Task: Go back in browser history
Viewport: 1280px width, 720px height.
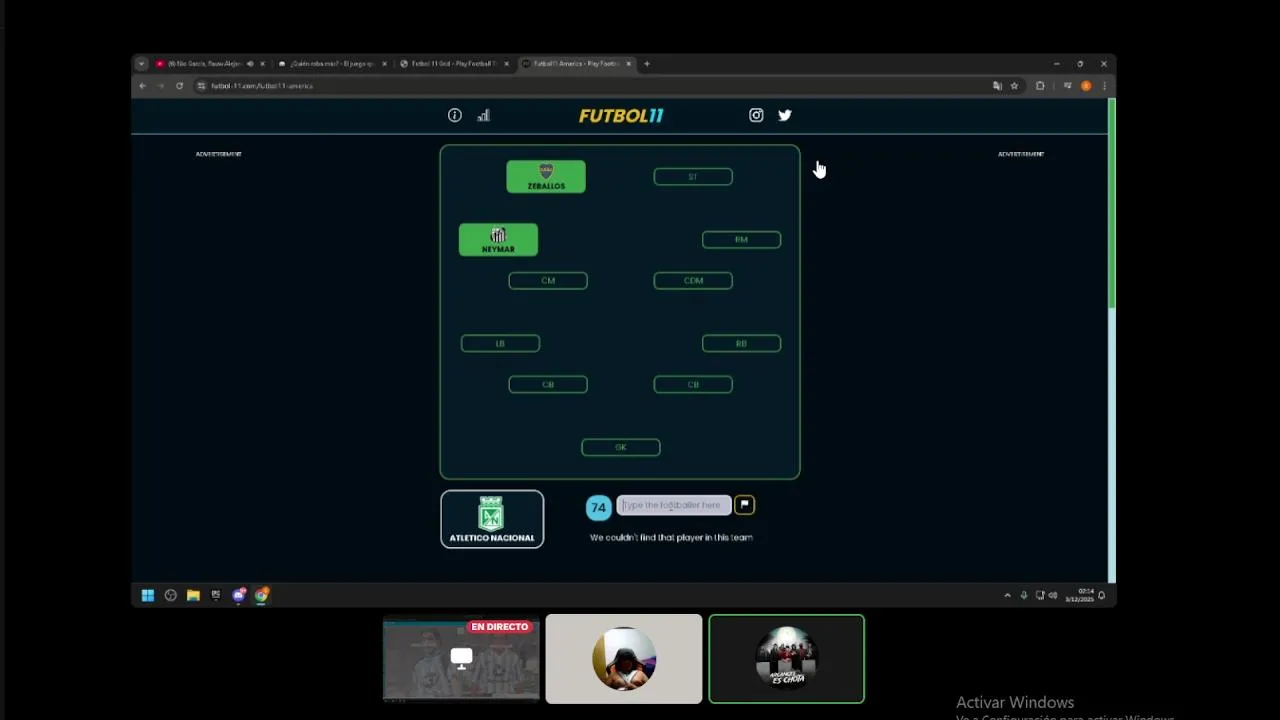Action: pyautogui.click(x=142, y=86)
